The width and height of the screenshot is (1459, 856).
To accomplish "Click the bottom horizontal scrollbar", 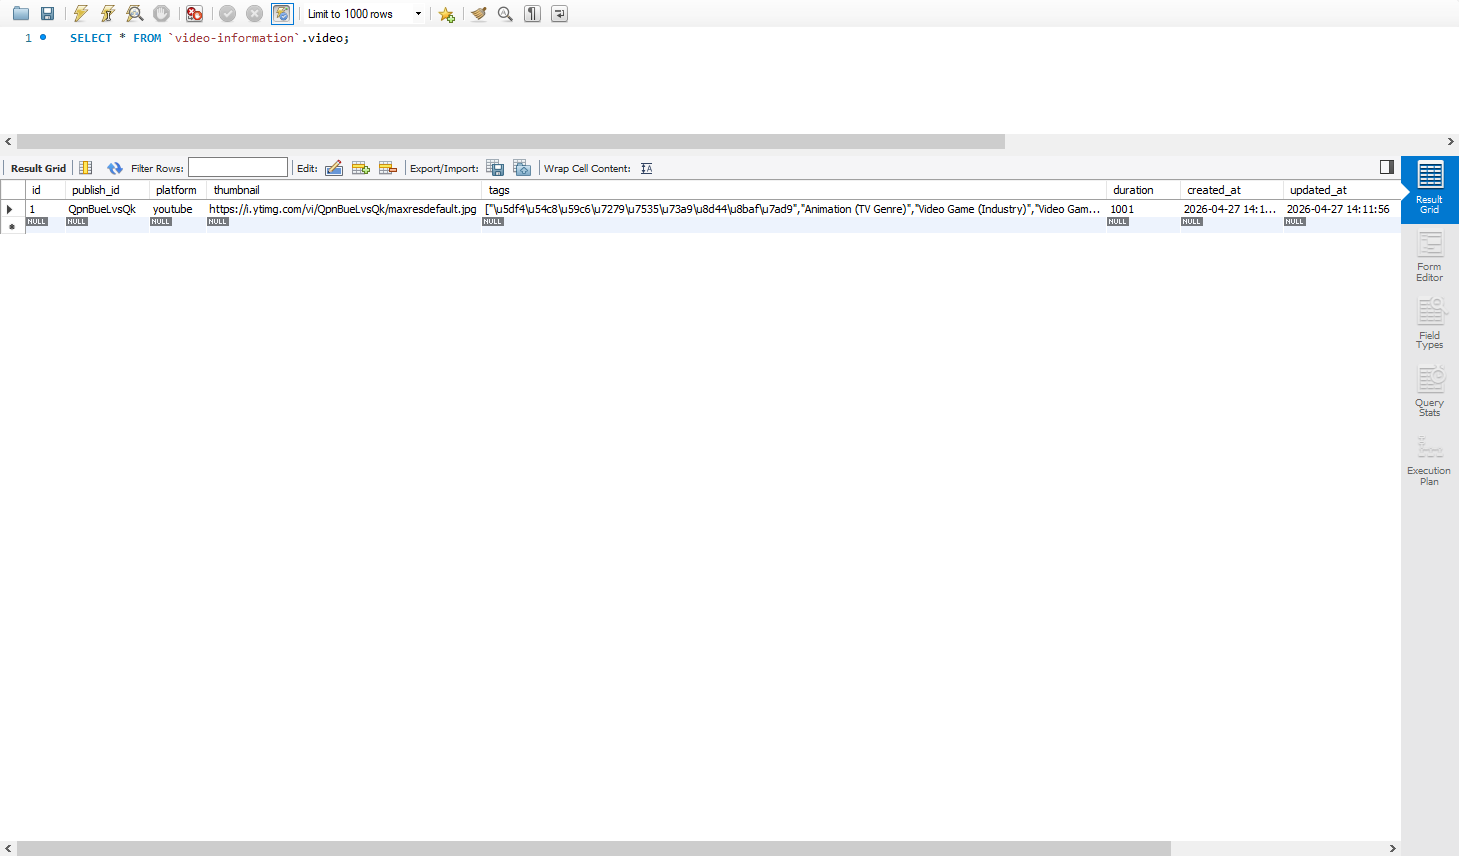I will [594, 848].
